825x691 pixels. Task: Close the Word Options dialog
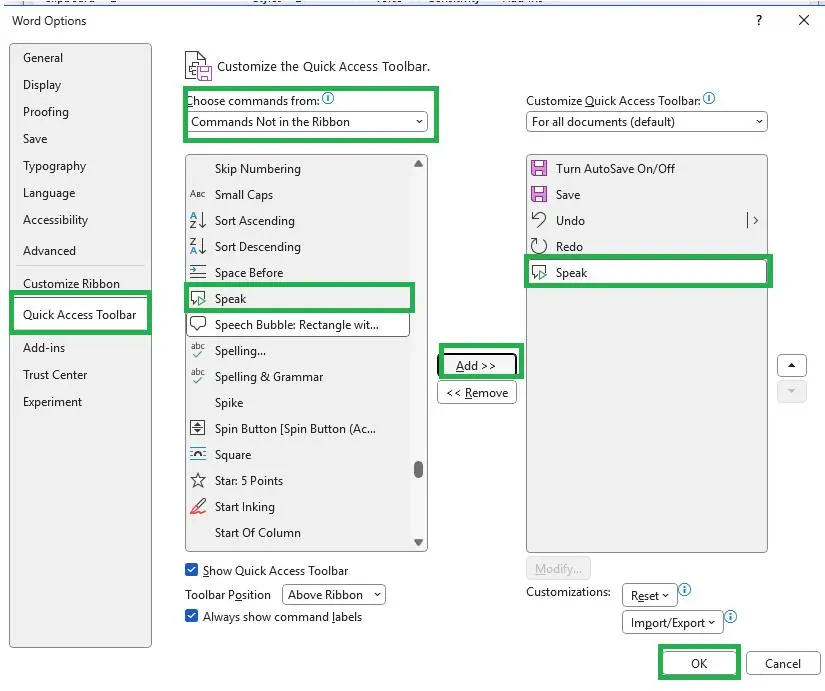[803, 21]
